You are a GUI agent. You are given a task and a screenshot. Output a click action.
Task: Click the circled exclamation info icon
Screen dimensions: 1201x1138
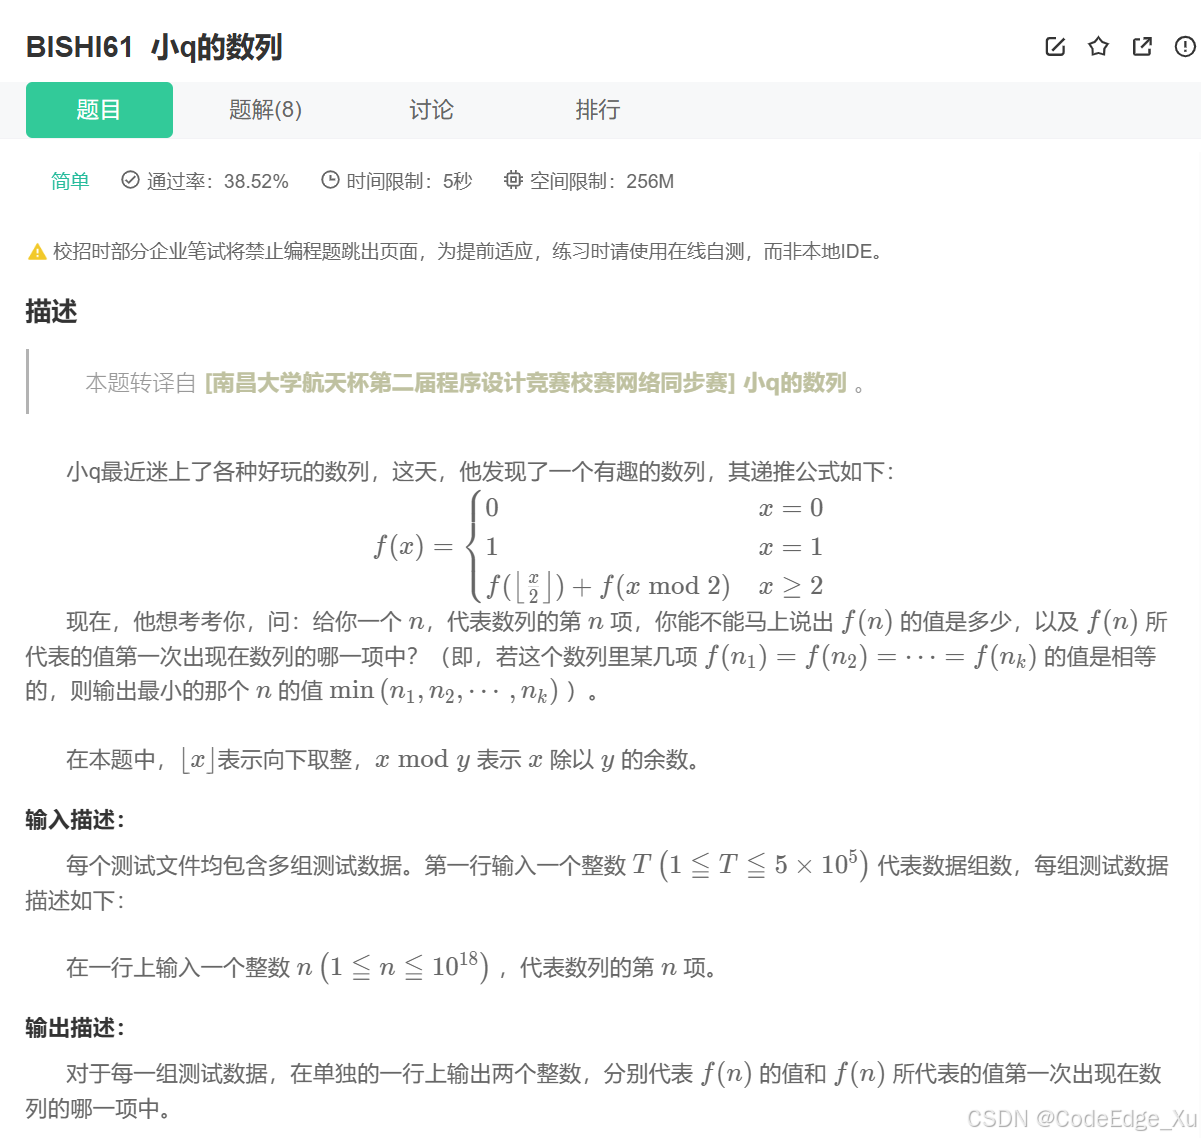pos(1185,46)
